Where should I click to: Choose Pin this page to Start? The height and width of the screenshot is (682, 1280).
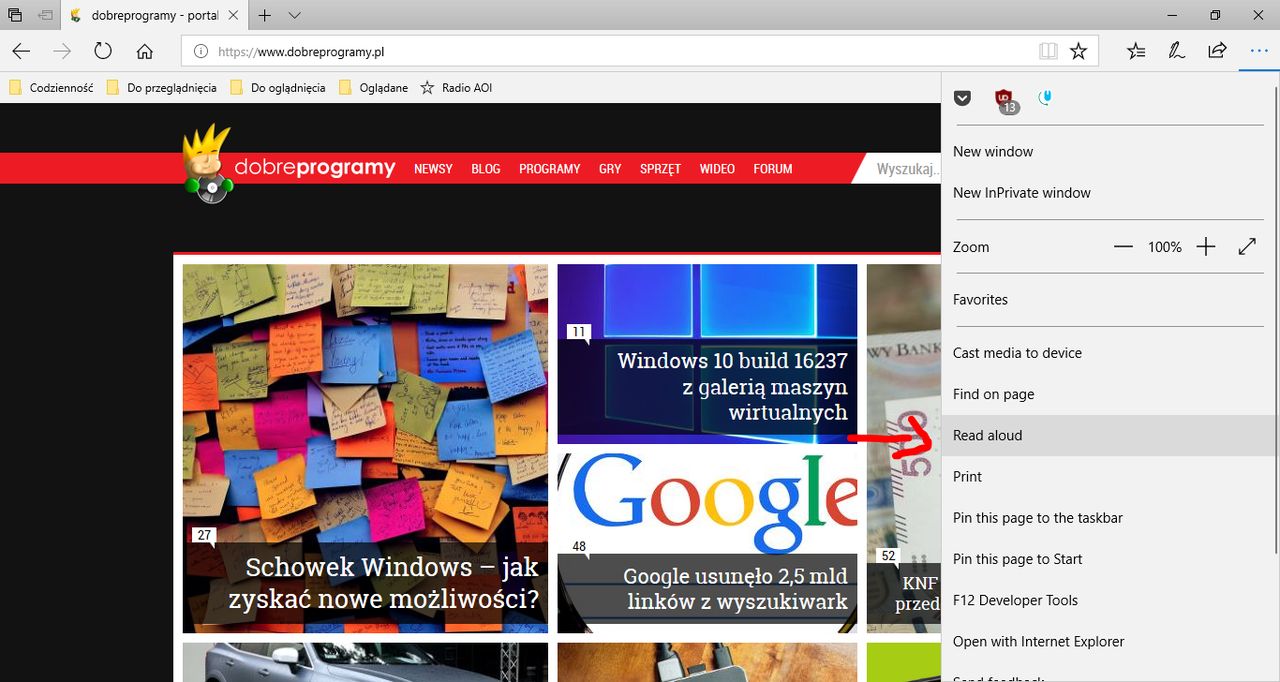coord(1109,559)
